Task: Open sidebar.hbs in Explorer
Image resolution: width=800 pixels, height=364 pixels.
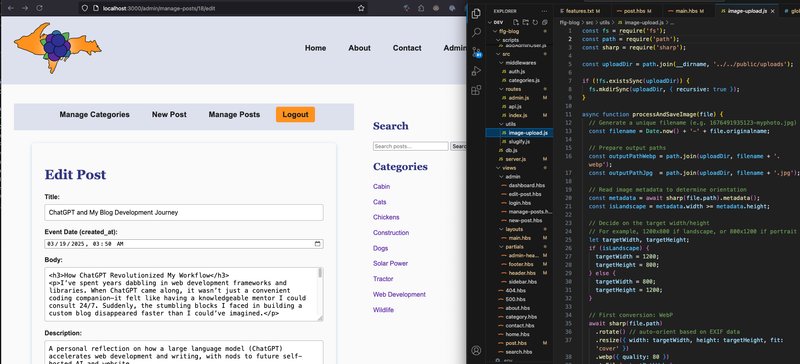Action: tap(522, 281)
